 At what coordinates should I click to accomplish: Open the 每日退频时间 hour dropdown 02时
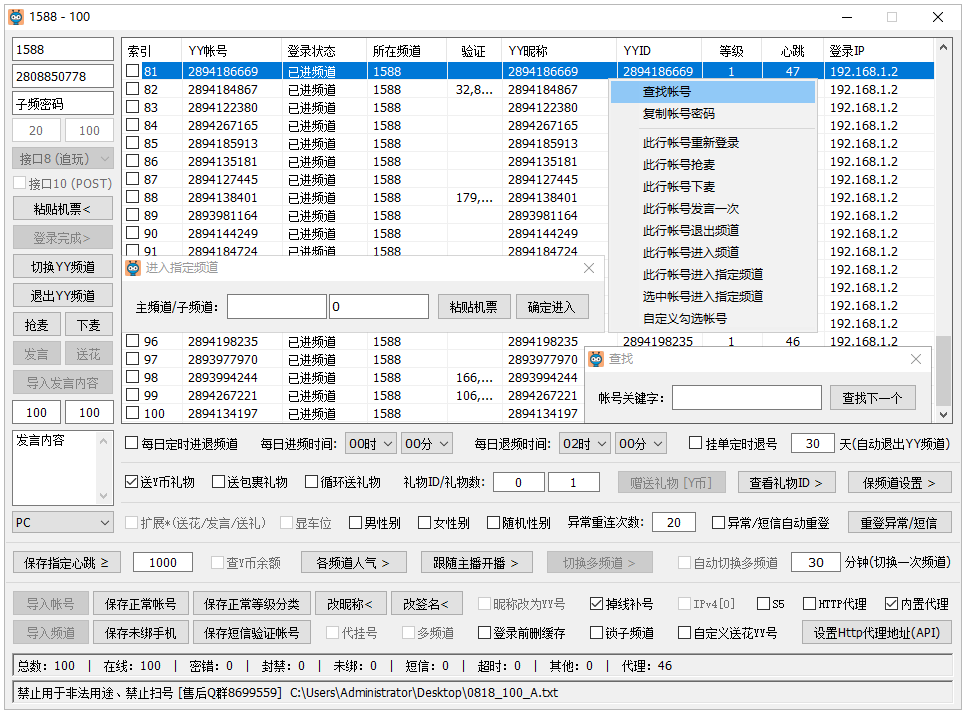tap(585, 444)
